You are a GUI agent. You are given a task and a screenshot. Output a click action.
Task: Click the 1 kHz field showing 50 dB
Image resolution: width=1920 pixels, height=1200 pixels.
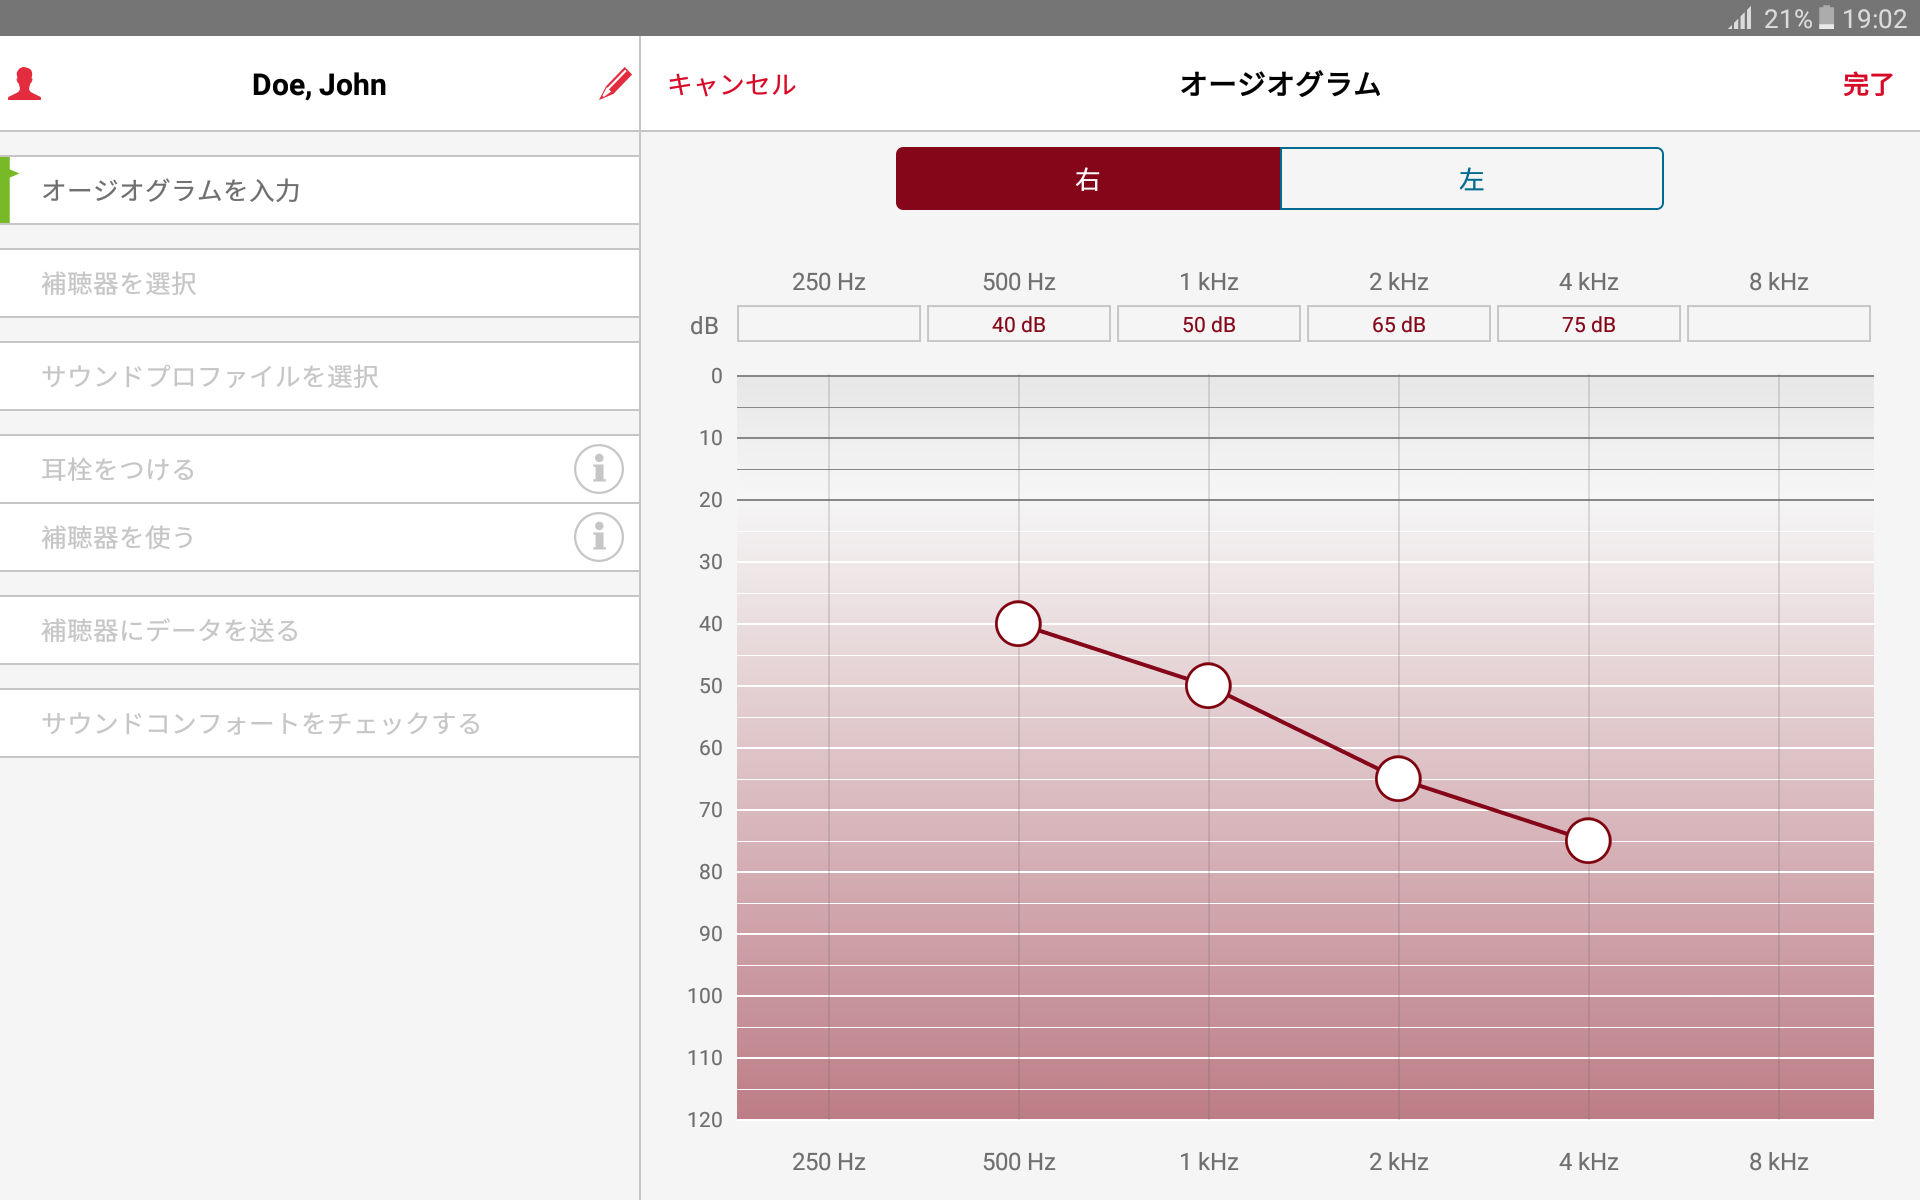click(x=1209, y=324)
